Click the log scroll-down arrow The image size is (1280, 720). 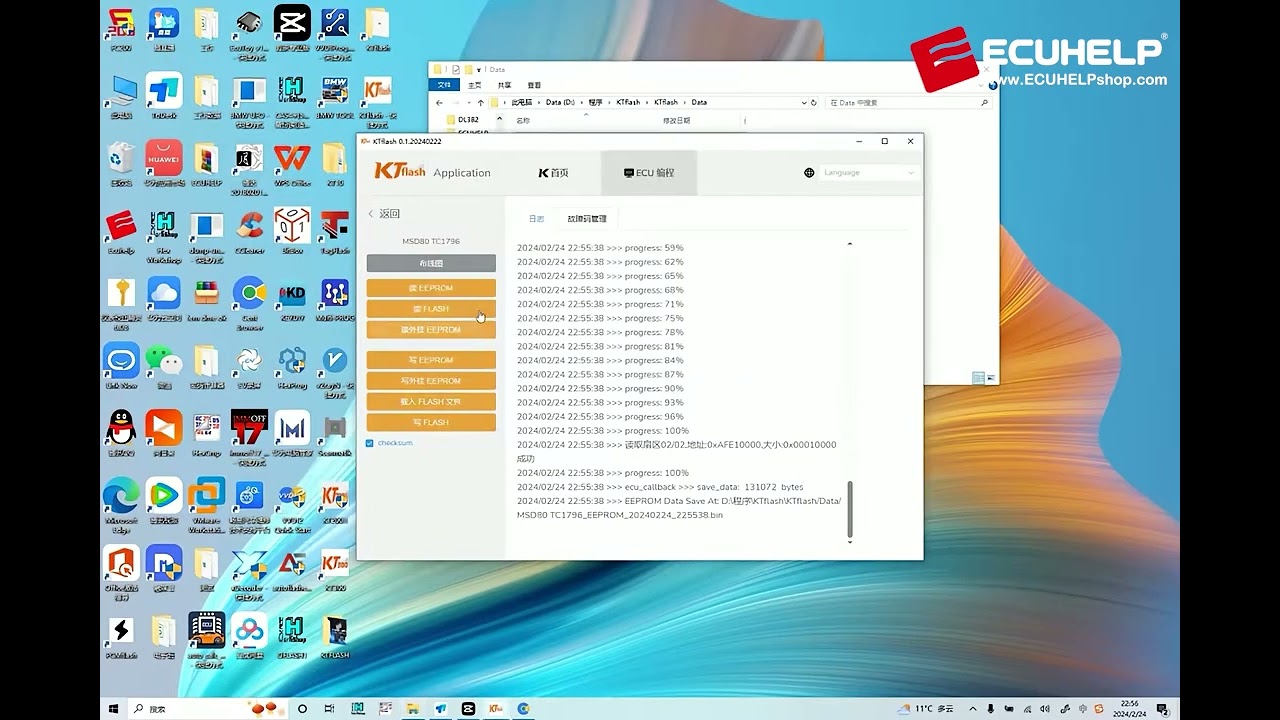pyautogui.click(x=850, y=542)
